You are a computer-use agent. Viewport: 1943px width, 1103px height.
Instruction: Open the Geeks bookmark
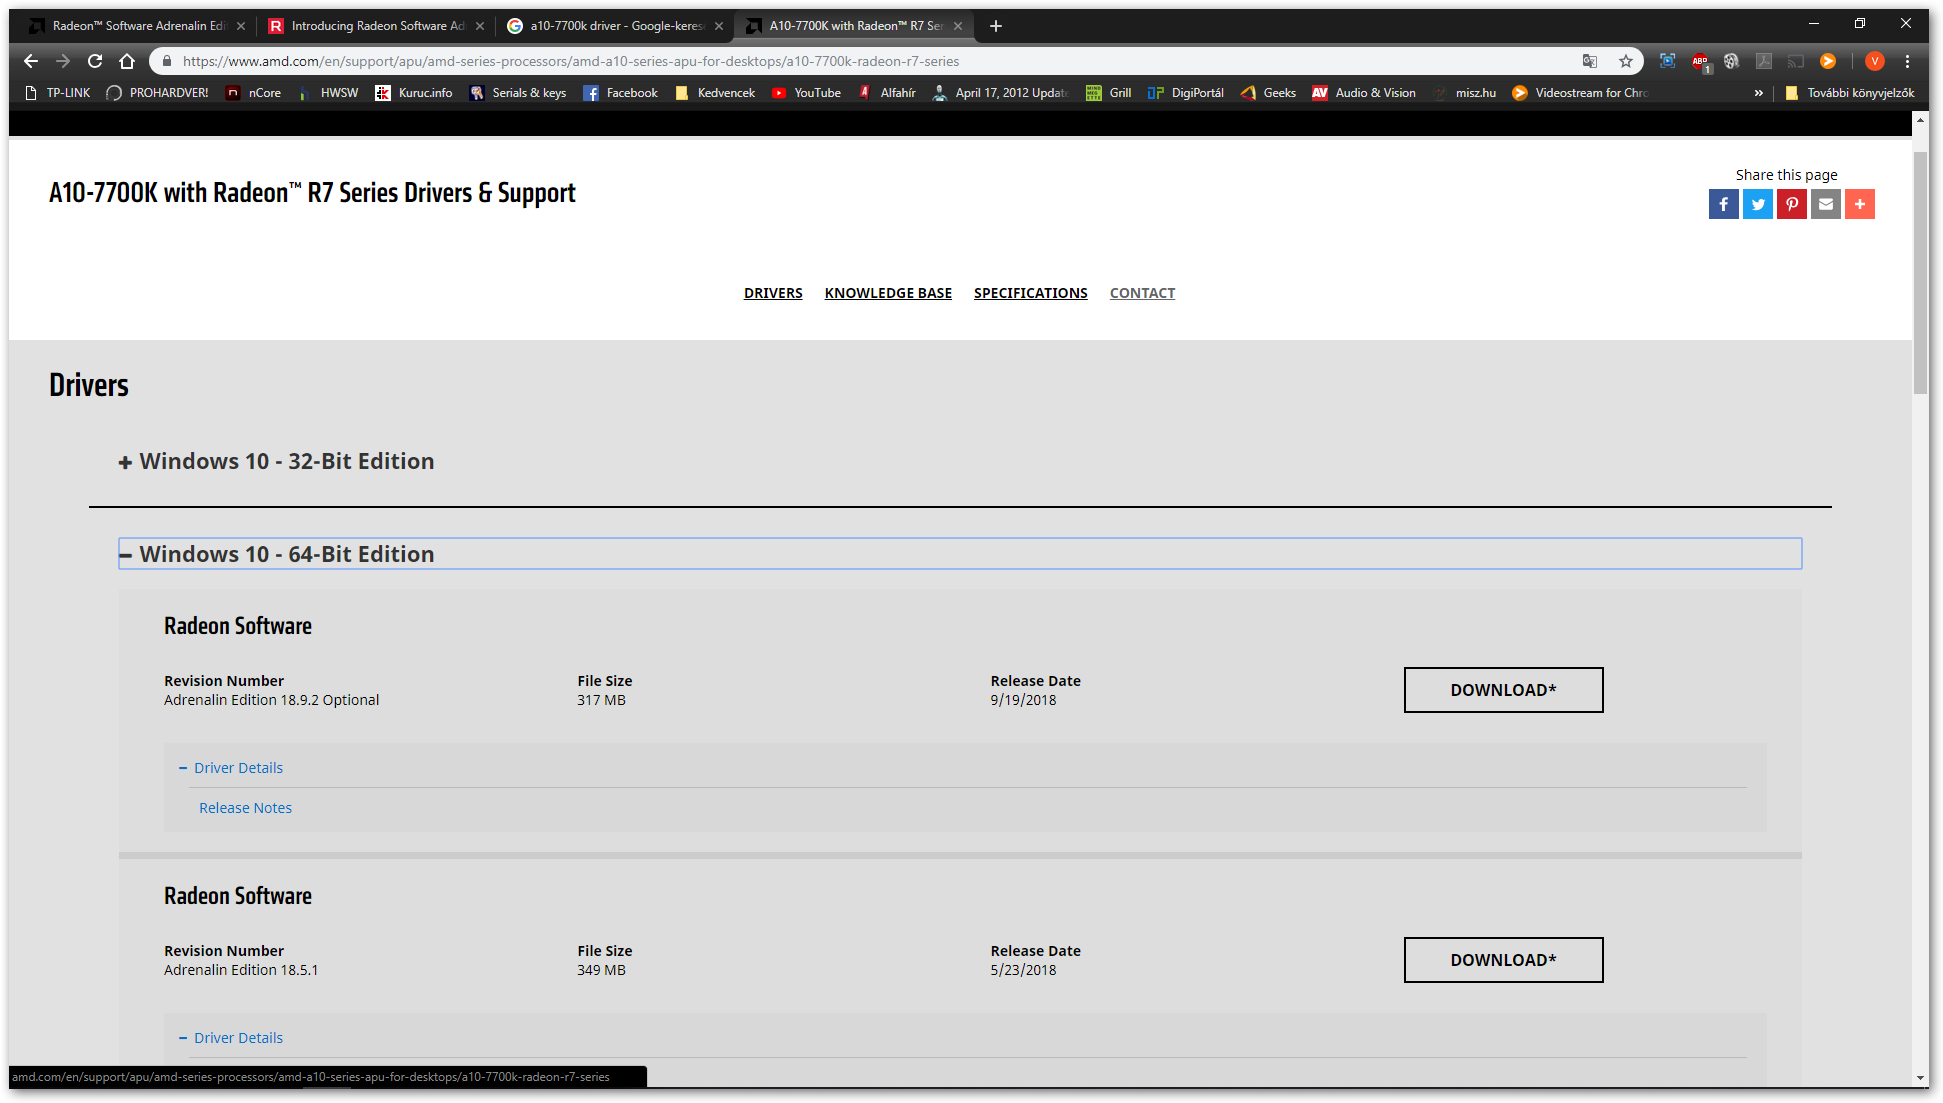coord(1268,93)
